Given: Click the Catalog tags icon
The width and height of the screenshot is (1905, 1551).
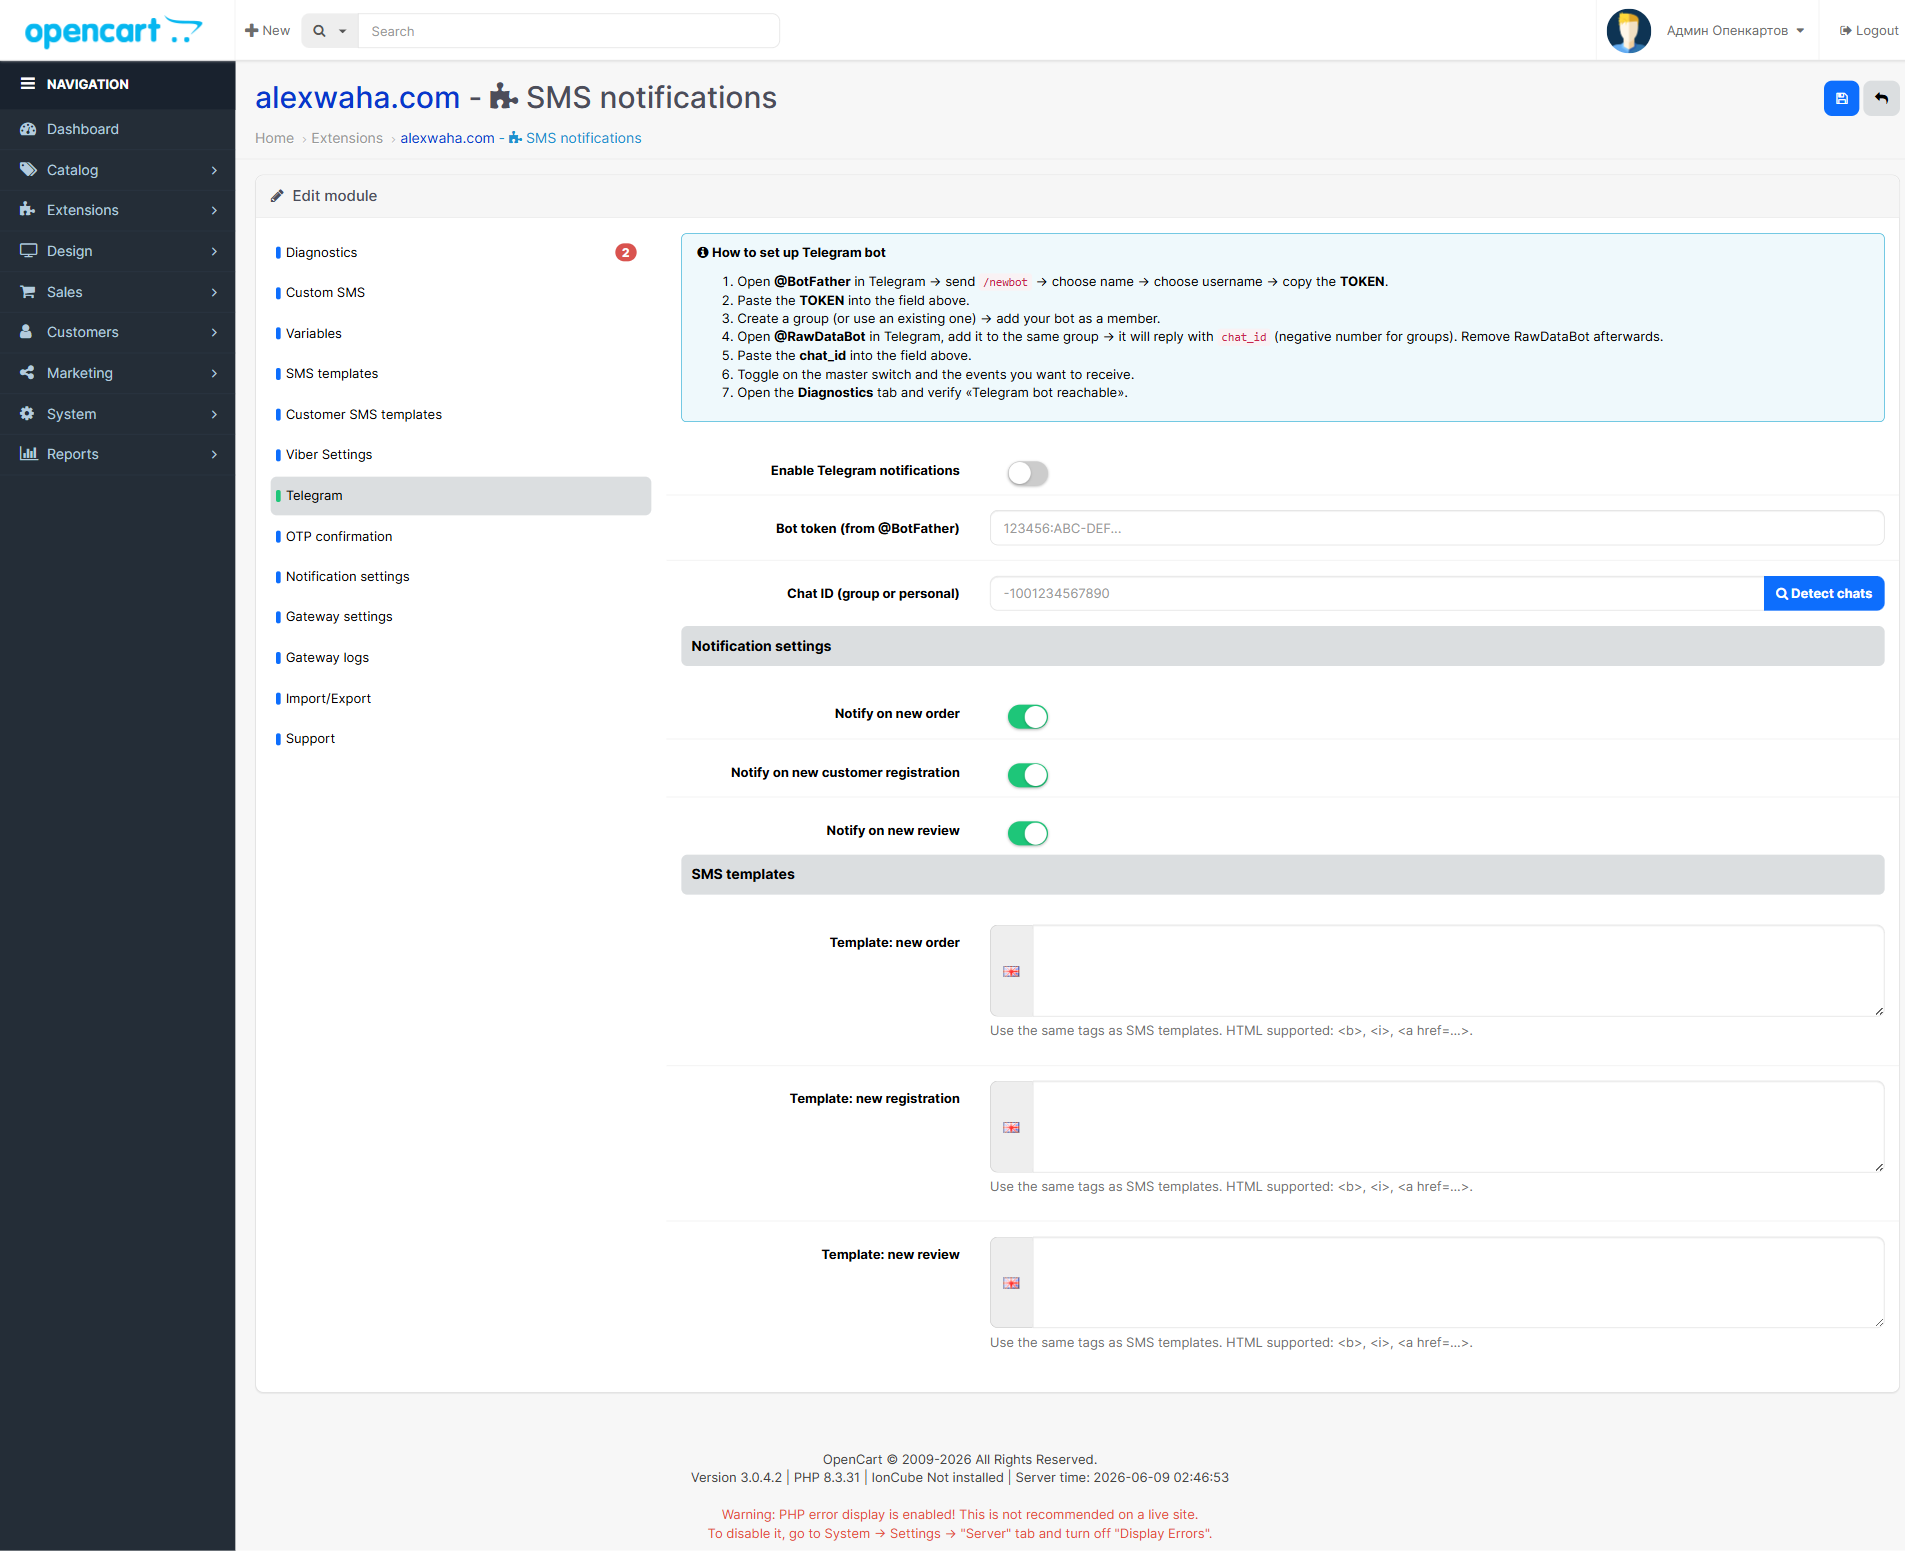Looking at the screenshot, I should [x=28, y=170].
